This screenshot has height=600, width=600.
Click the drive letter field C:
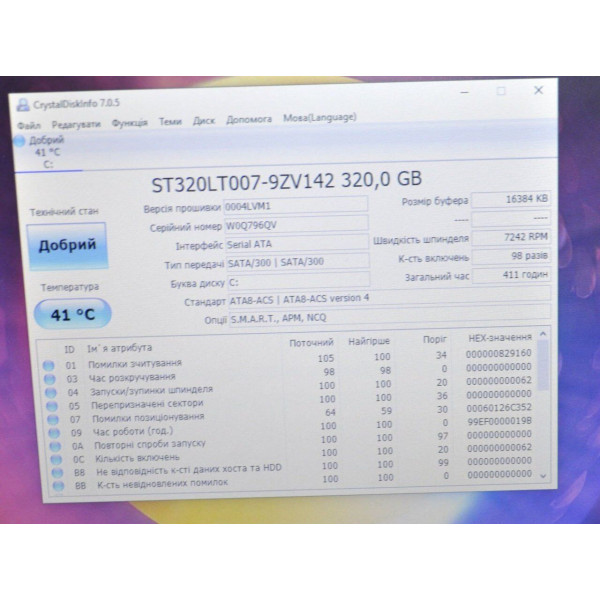(299, 281)
